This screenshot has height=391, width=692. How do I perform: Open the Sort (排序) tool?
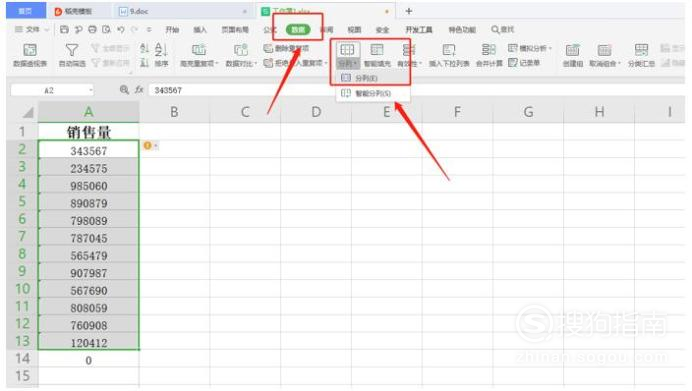coord(161,55)
